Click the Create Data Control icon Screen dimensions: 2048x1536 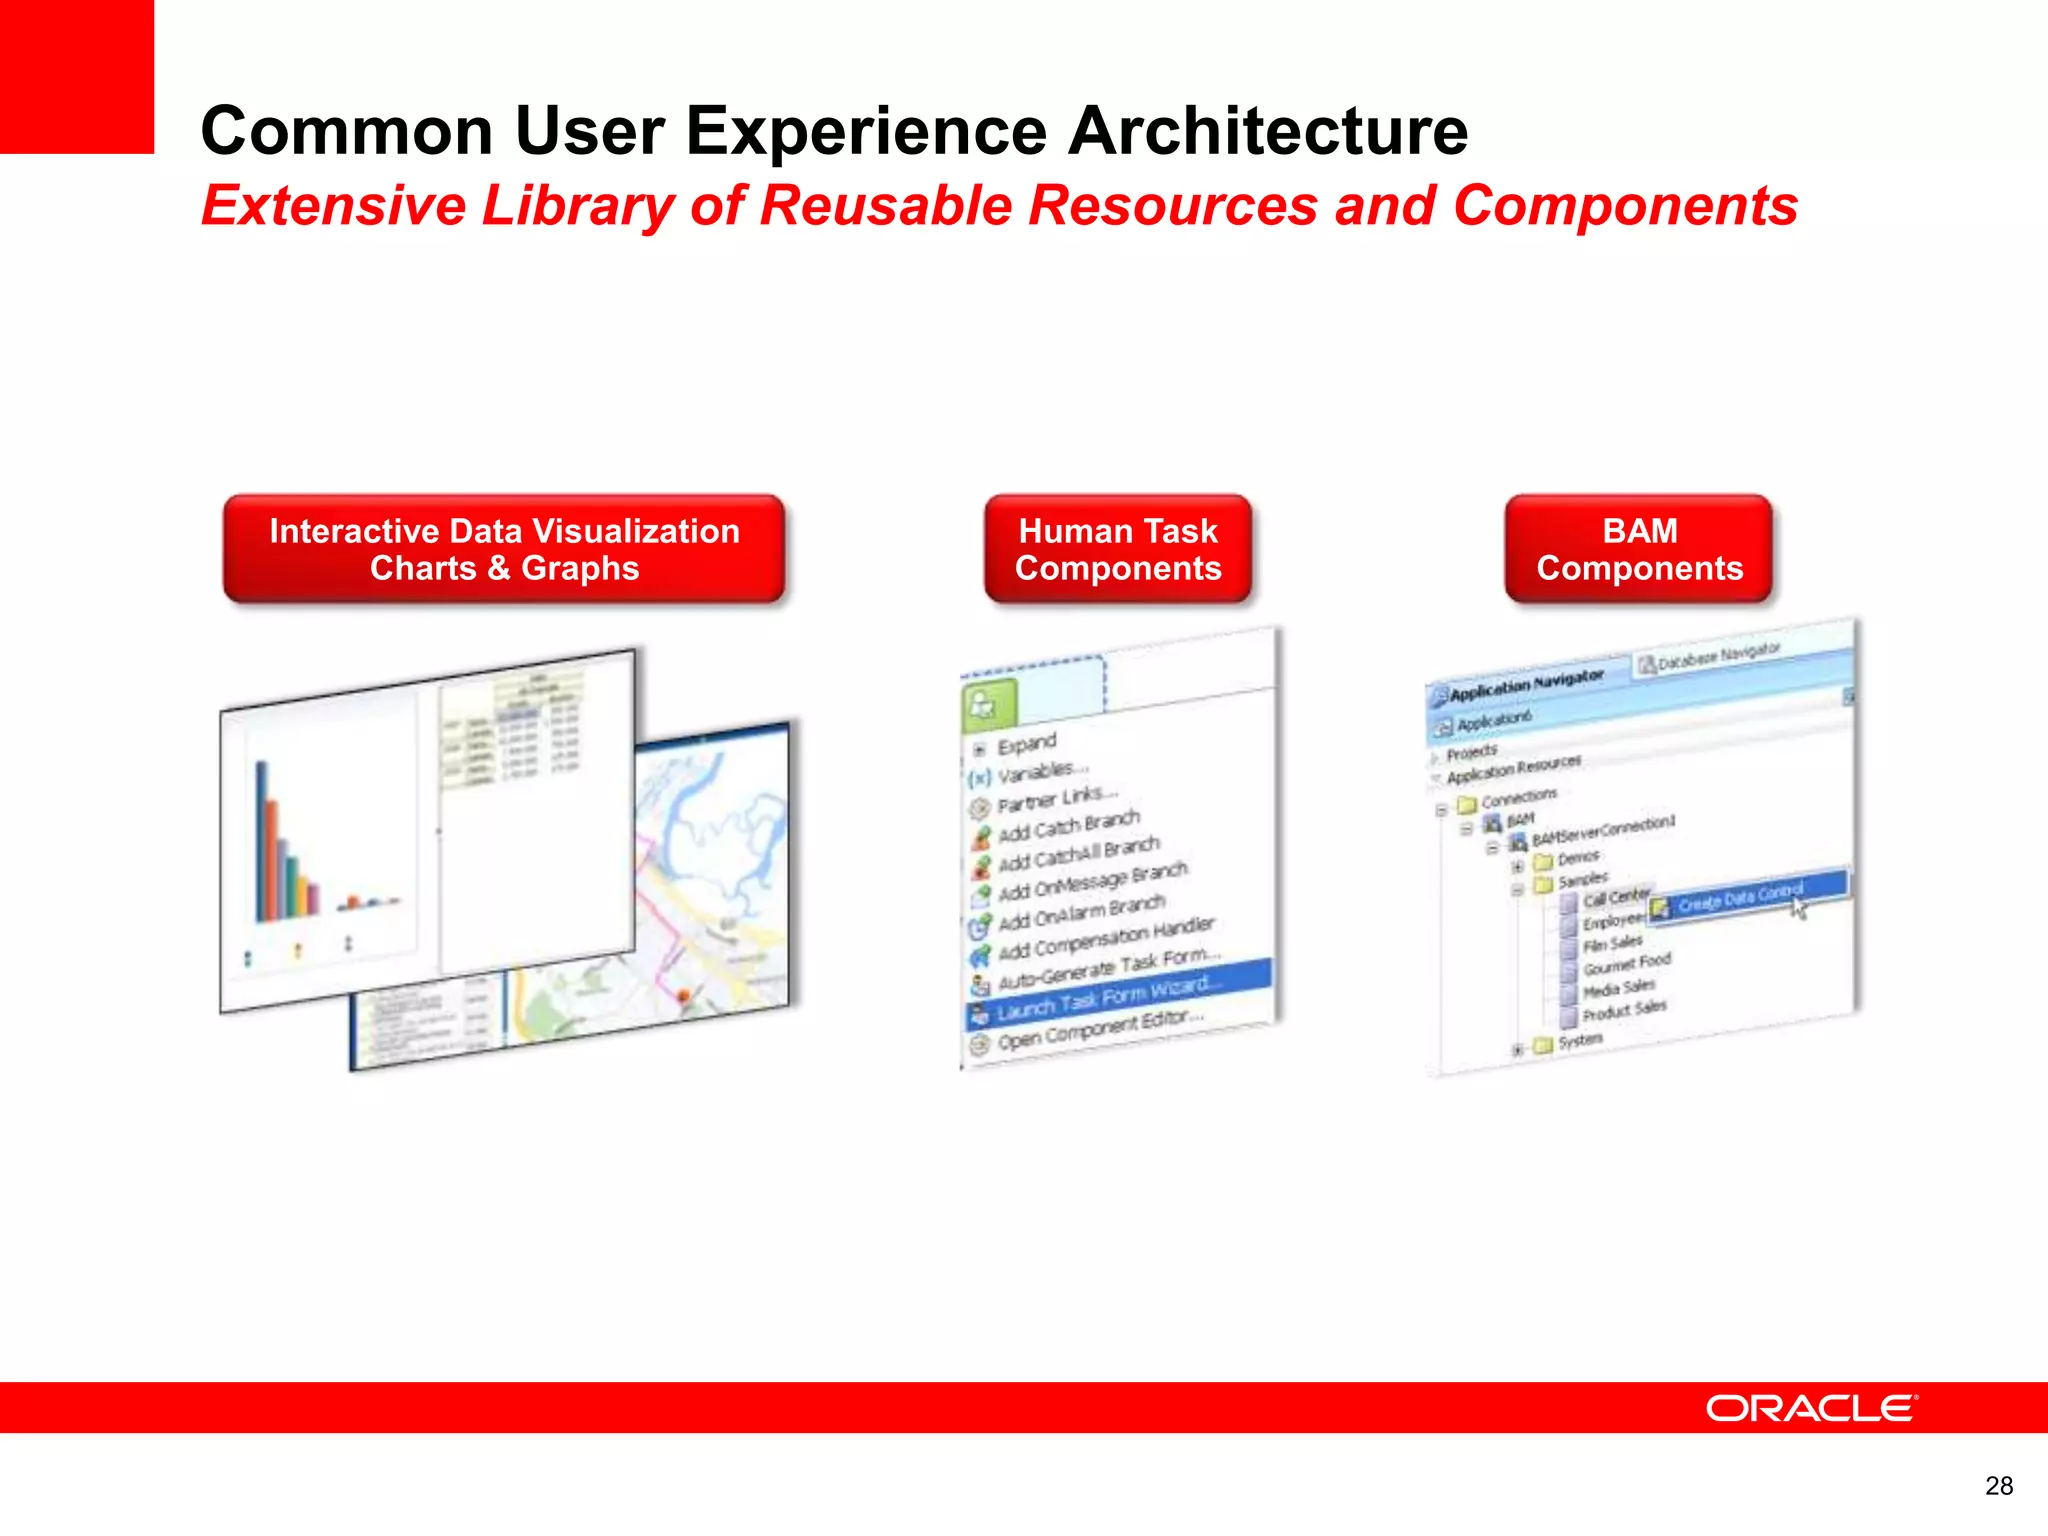[1660, 908]
